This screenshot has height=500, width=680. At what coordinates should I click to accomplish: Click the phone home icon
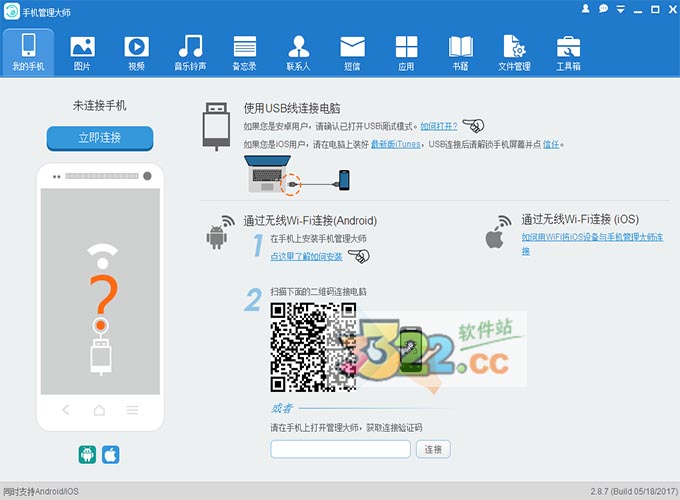pos(99,409)
